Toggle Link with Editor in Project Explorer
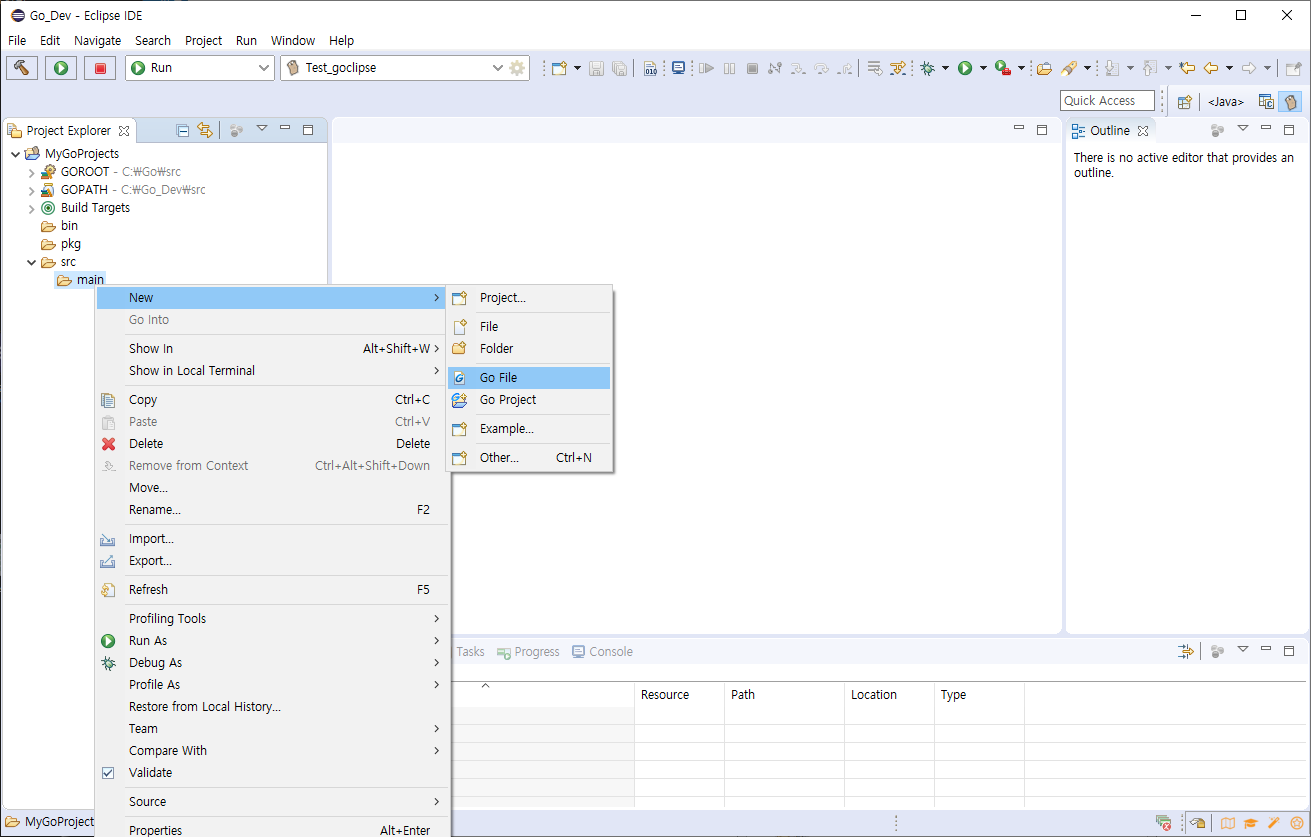 [205, 130]
